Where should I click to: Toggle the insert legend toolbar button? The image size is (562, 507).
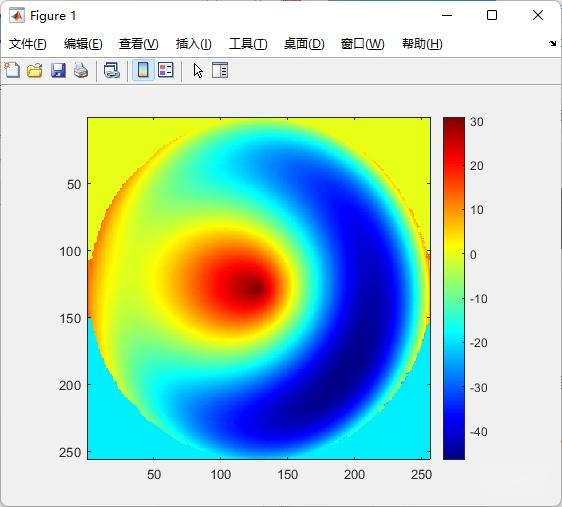tap(166, 70)
